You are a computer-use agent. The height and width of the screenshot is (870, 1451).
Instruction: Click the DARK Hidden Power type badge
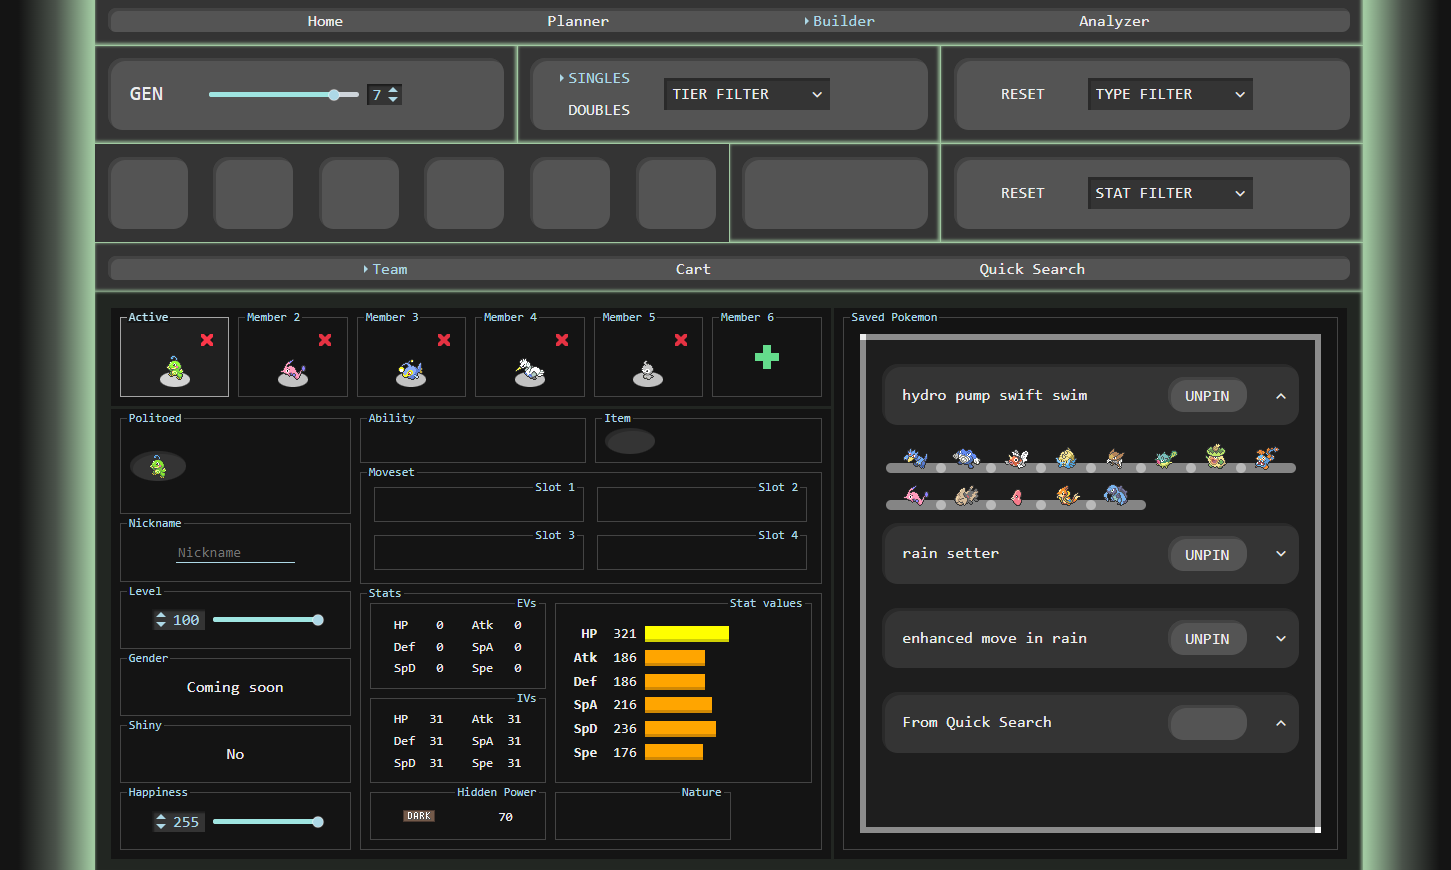[x=419, y=816]
